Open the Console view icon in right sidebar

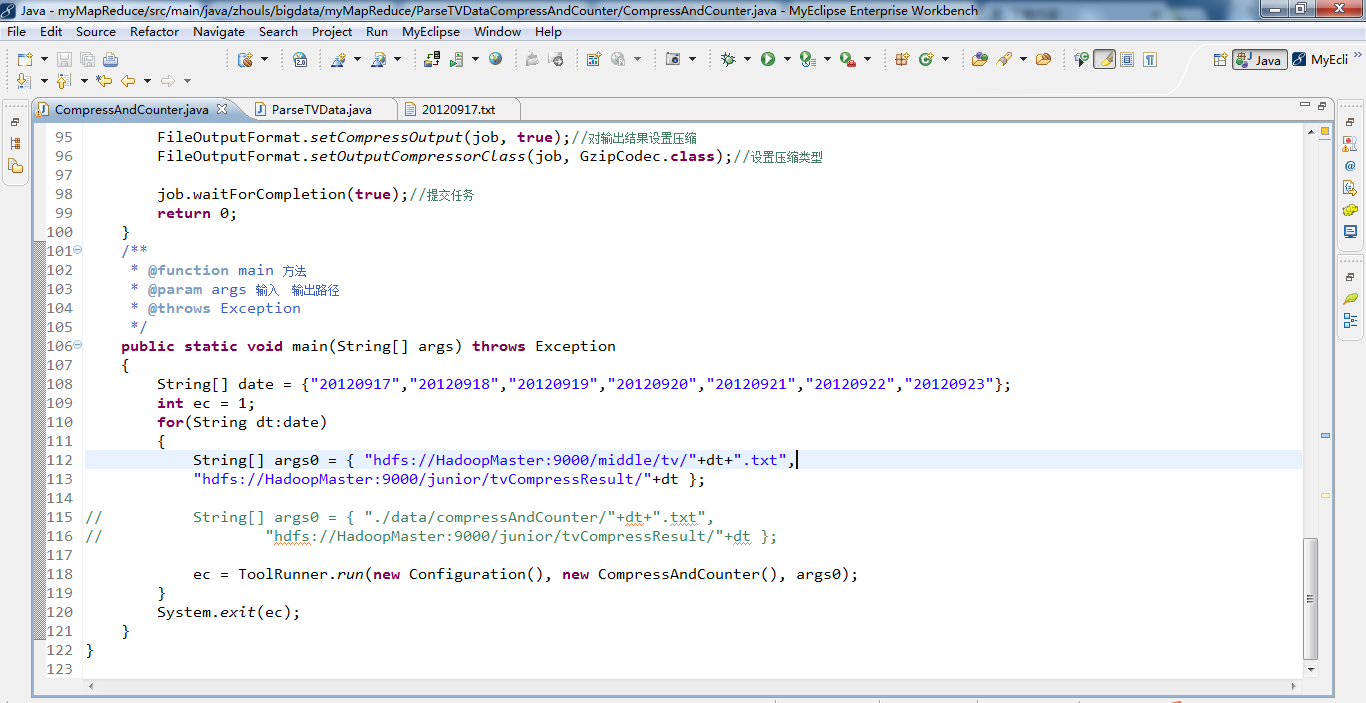pyautogui.click(x=1350, y=232)
